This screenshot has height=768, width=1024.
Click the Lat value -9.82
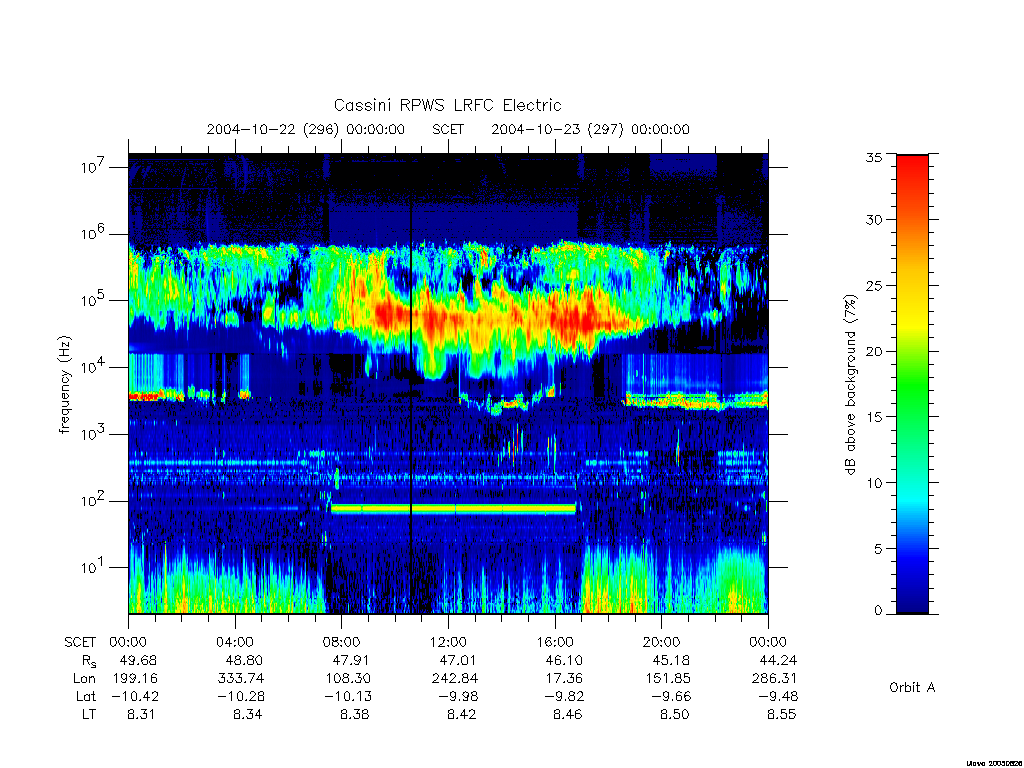click(x=564, y=696)
